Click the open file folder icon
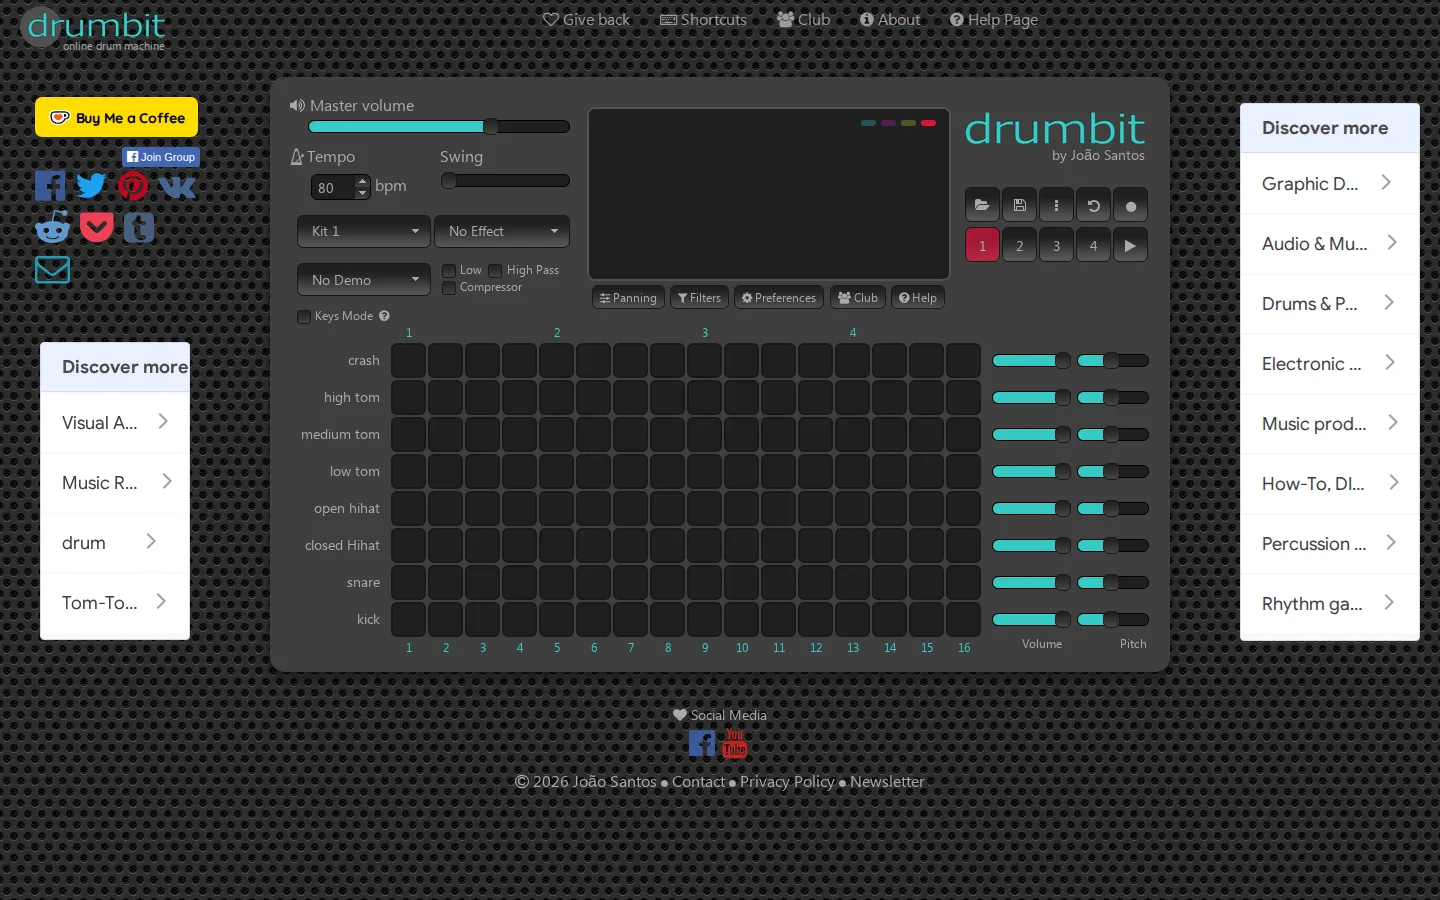The width and height of the screenshot is (1440, 900). (982, 205)
